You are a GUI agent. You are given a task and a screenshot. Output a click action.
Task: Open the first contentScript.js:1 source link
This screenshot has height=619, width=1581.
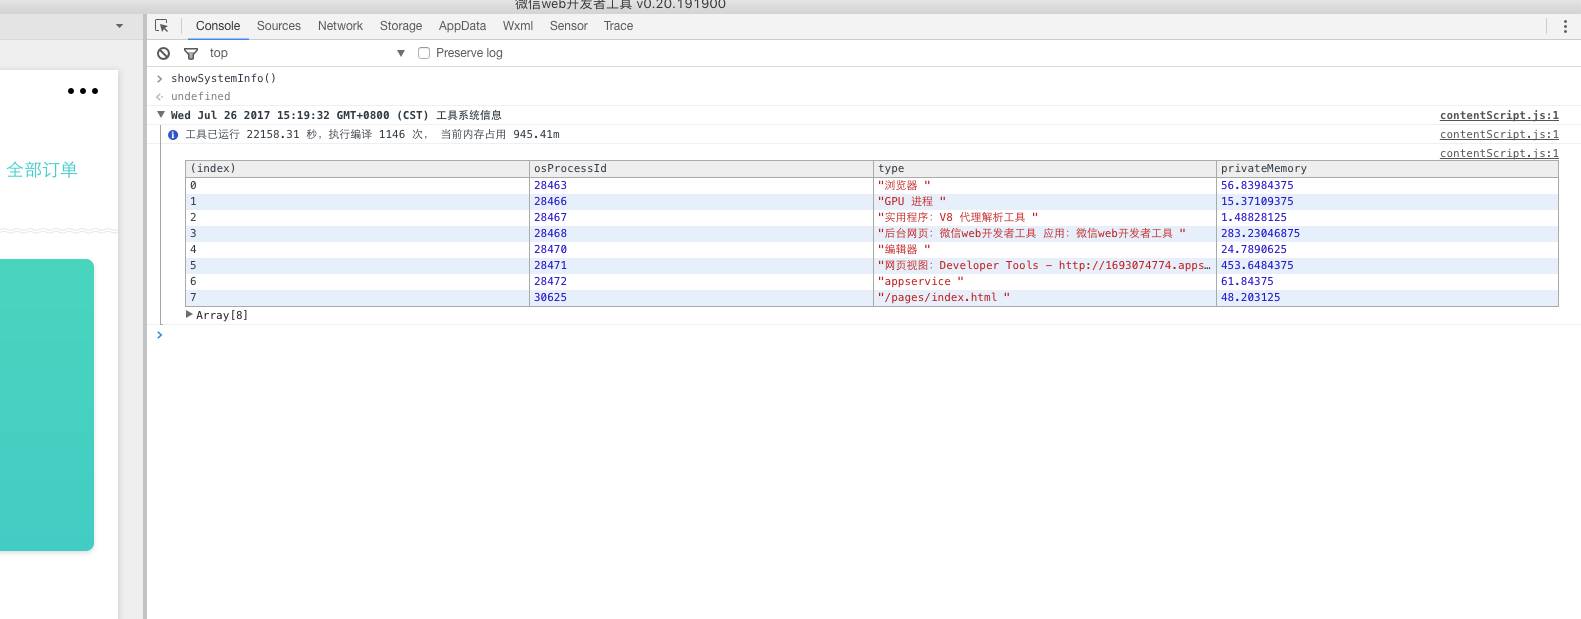(x=1499, y=115)
